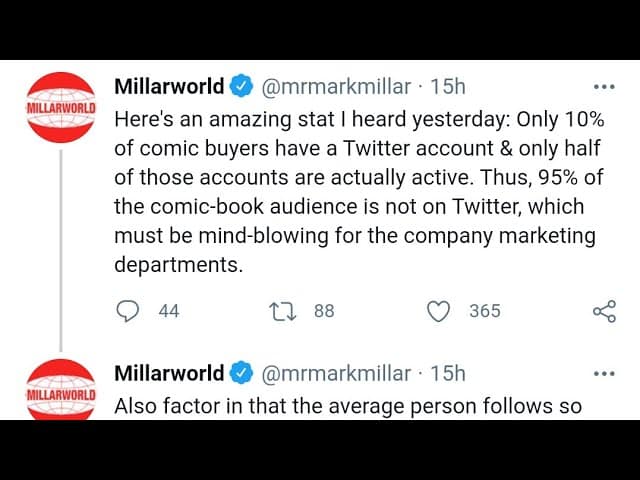
Task: View the 88 retweets count
Action: point(324,311)
